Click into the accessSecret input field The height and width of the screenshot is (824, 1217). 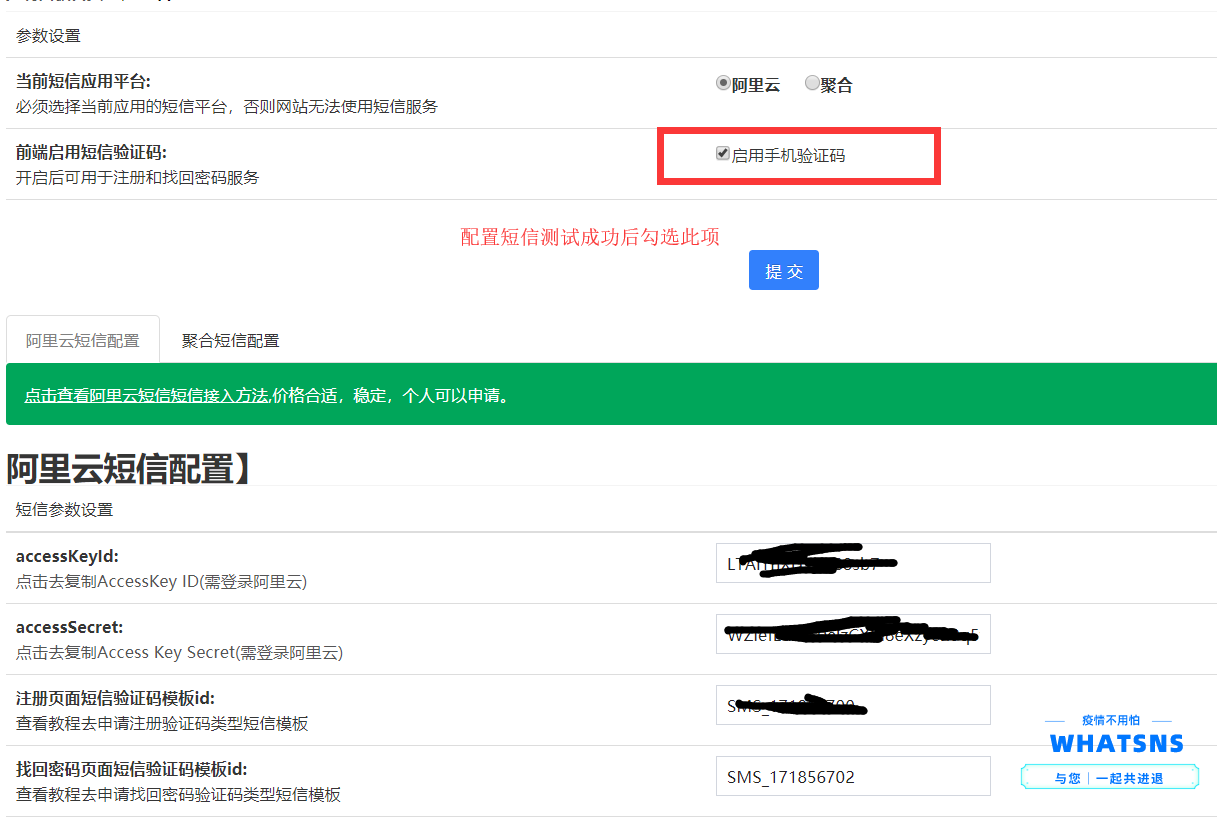(x=852, y=634)
